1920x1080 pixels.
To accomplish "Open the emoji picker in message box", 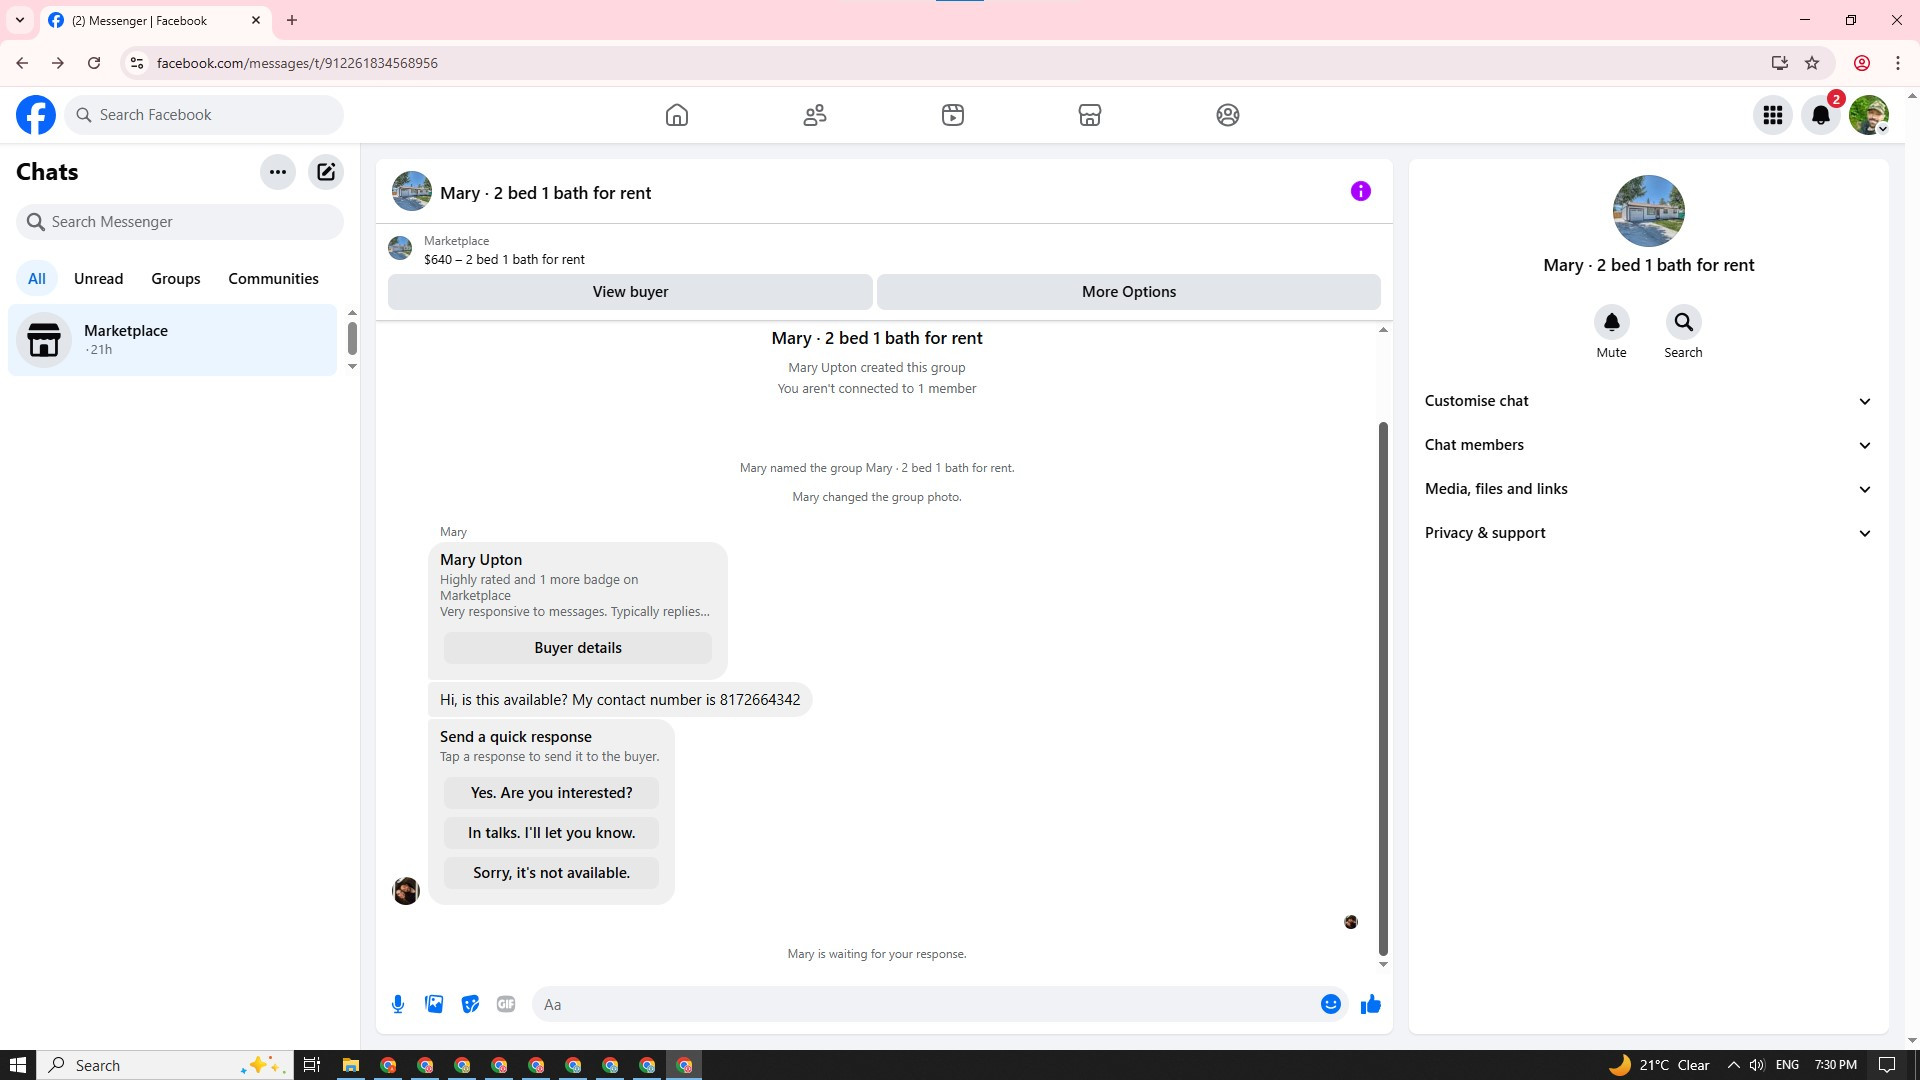I will (1330, 1004).
